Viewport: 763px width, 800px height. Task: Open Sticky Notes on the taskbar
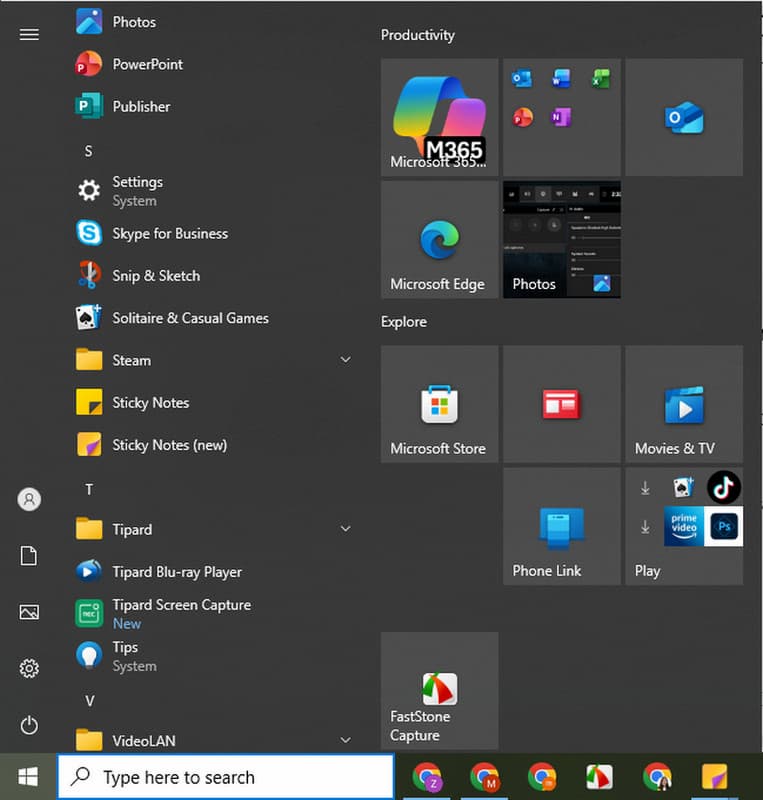pyautogui.click(x=715, y=777)
